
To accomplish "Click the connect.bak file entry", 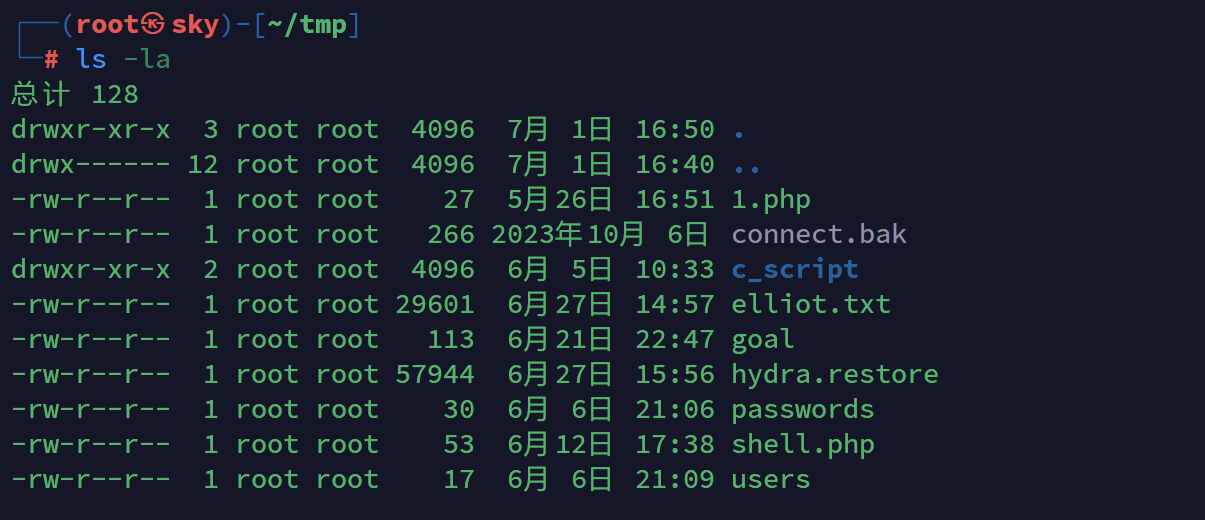I will 819,235.
